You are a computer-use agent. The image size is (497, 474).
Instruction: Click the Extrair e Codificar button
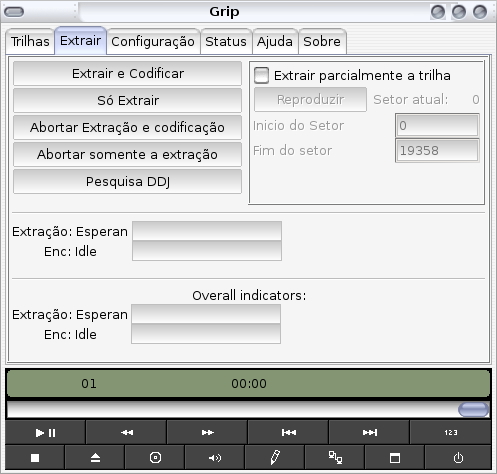click(127, 73)
